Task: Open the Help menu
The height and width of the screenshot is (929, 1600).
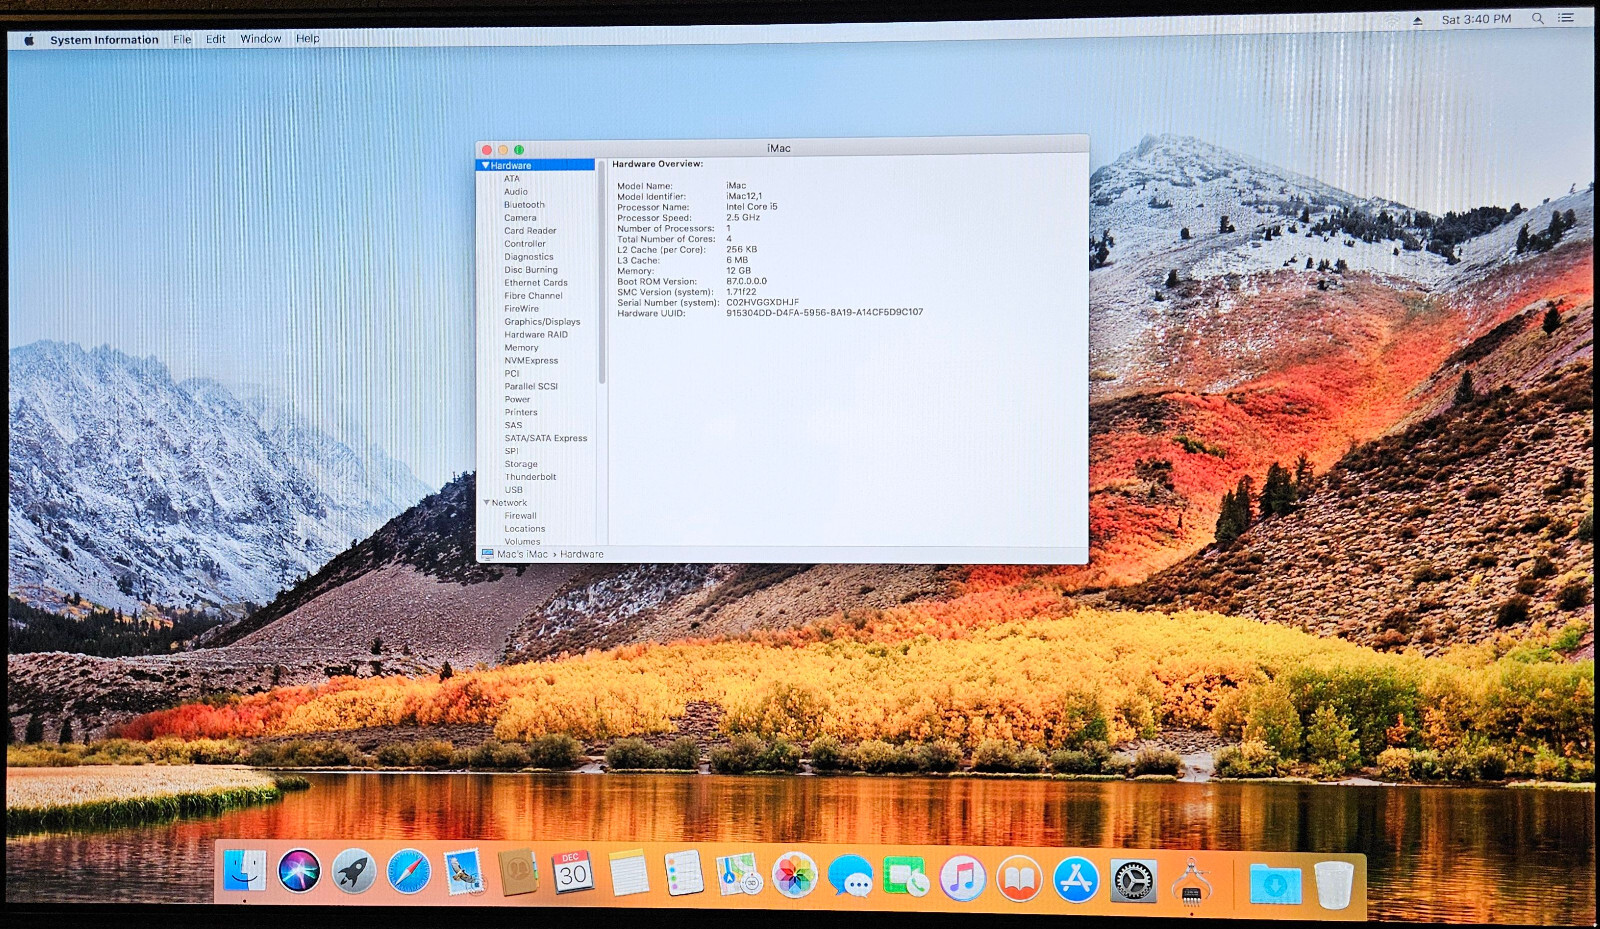Action: coord(308,39)
